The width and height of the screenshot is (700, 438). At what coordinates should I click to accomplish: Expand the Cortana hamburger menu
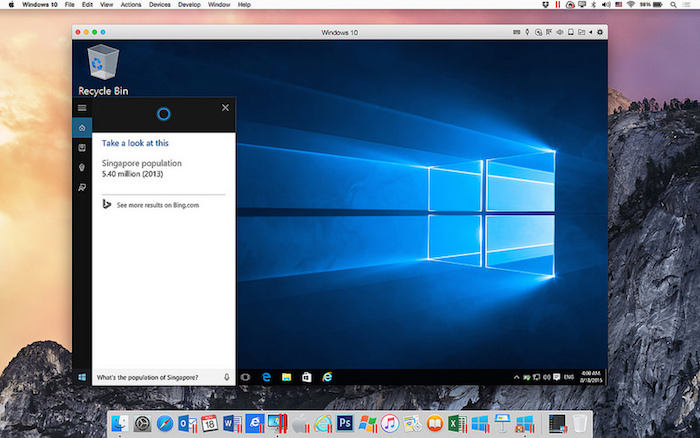coord(82,107)
